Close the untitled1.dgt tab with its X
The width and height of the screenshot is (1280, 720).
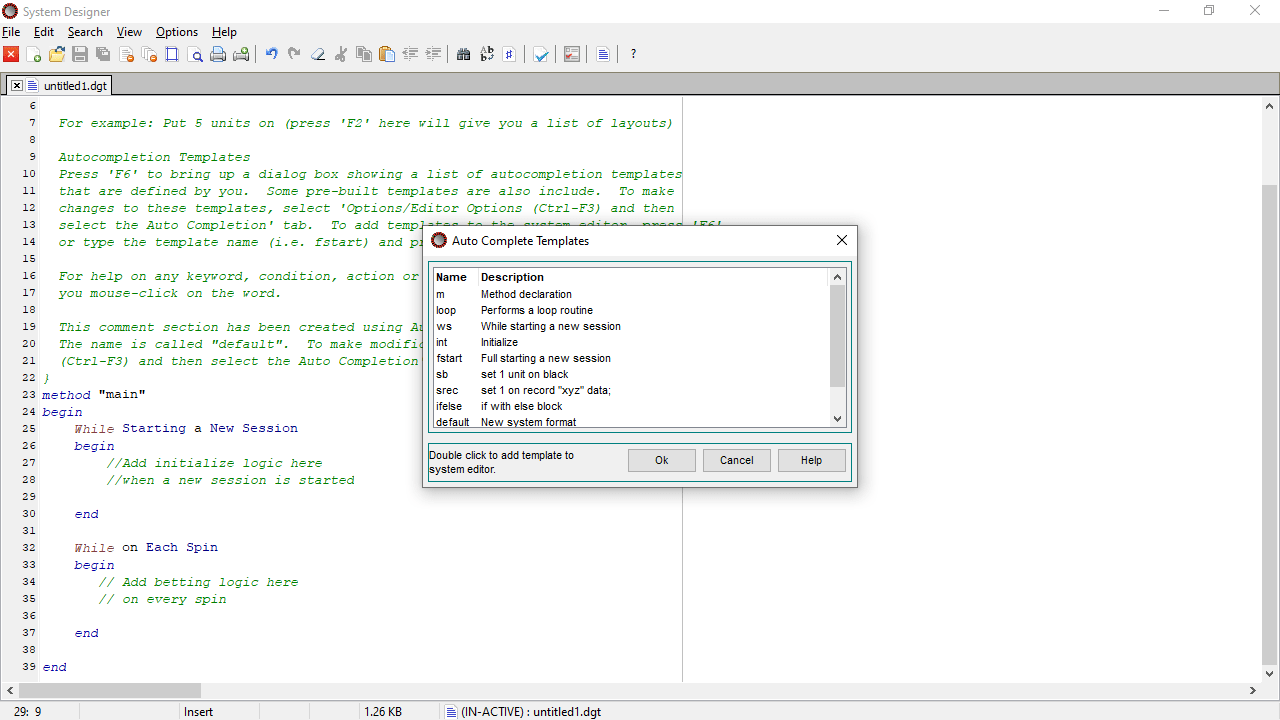click(17, 86)
